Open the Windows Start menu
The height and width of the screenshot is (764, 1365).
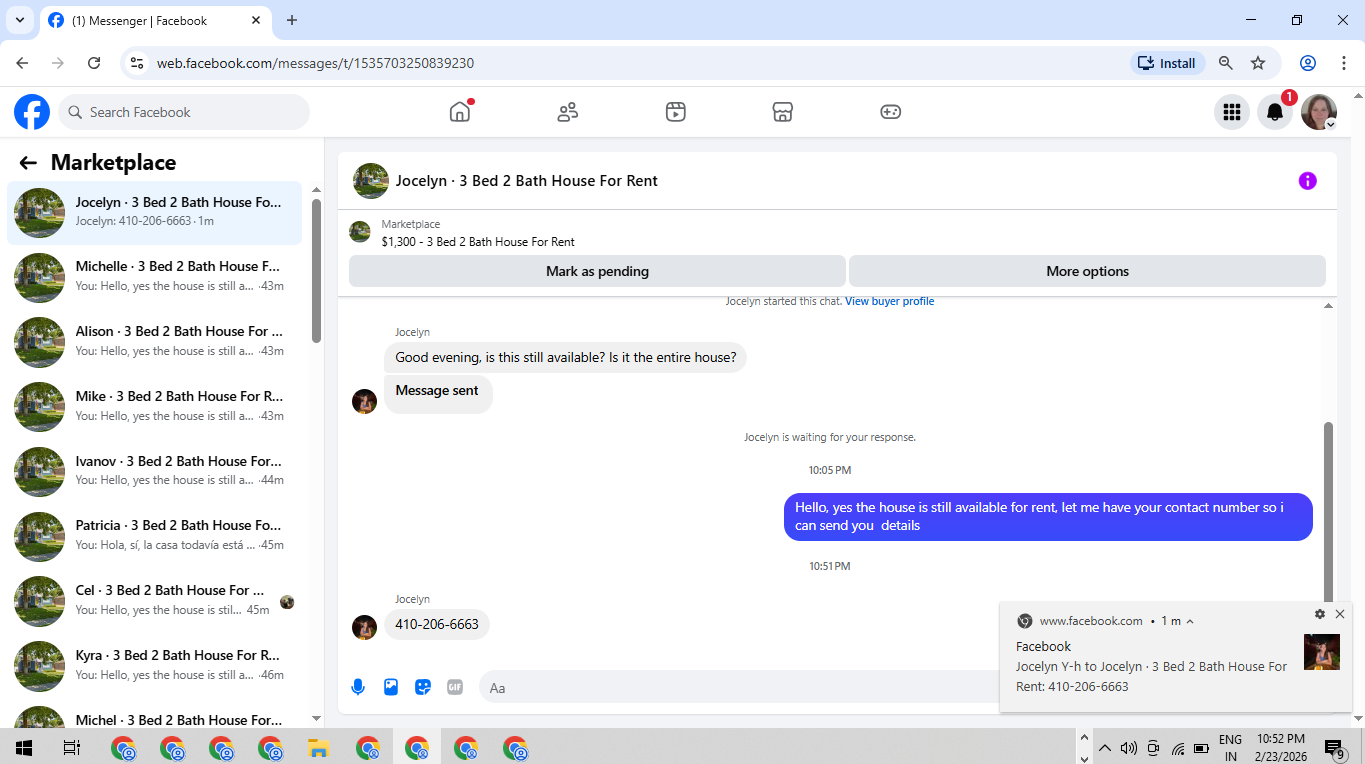pos(22,747)
